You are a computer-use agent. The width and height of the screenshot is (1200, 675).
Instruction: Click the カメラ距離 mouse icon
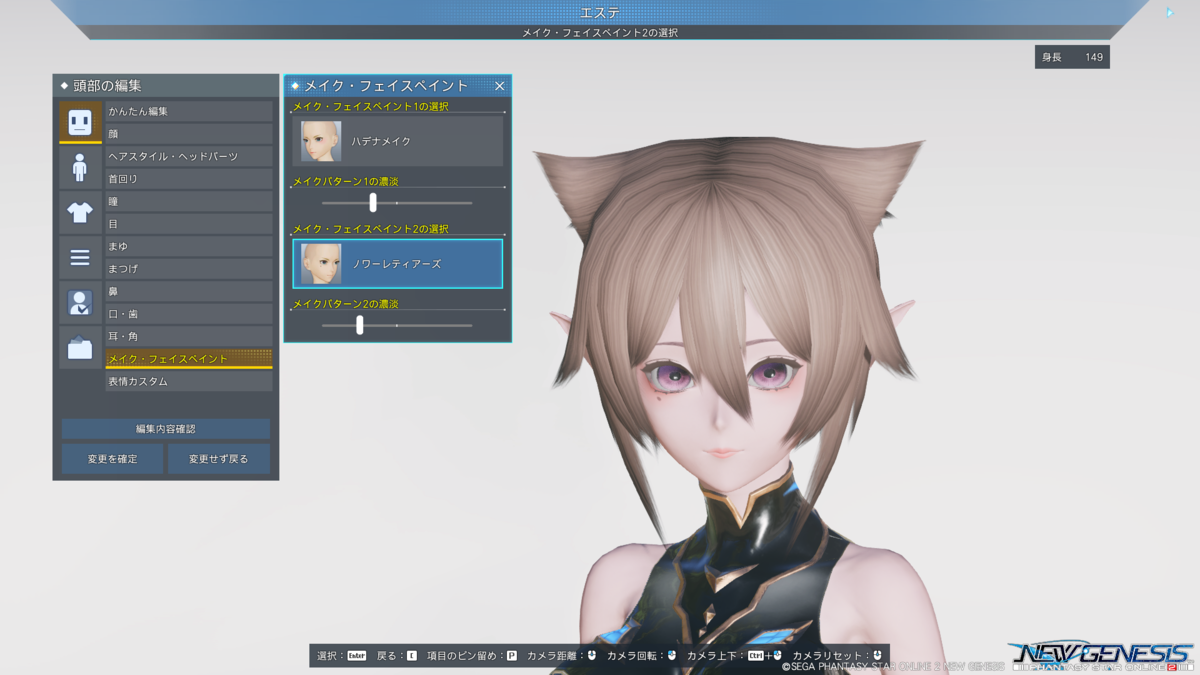591,656
